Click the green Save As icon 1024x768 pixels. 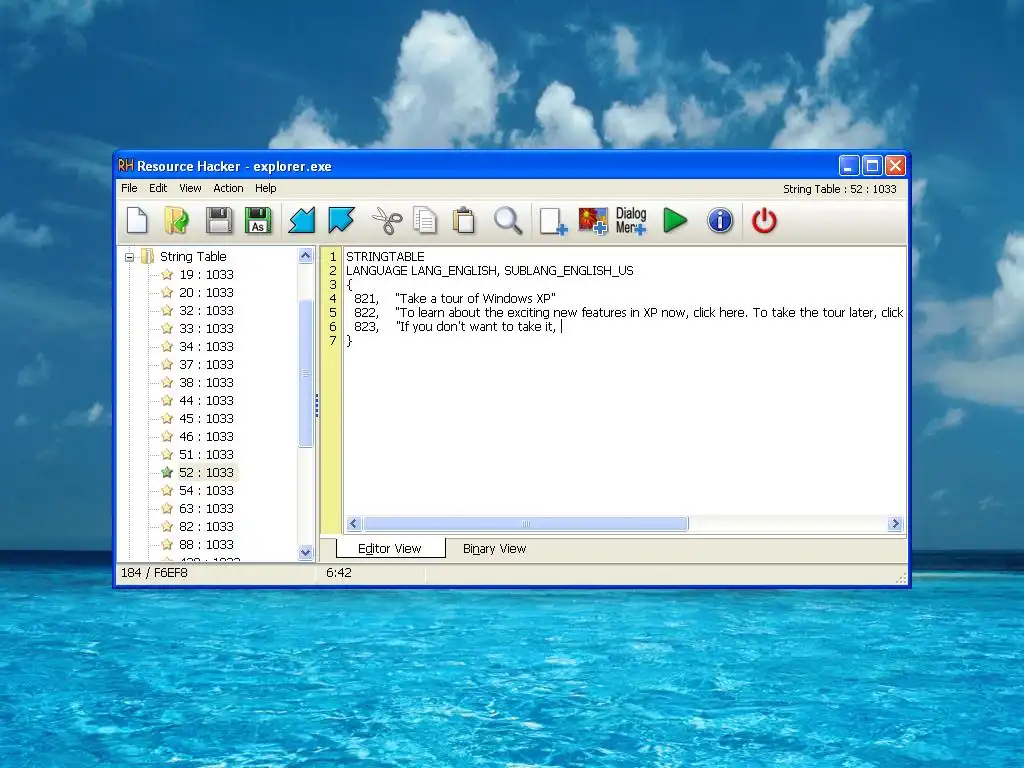pos(258,220)
